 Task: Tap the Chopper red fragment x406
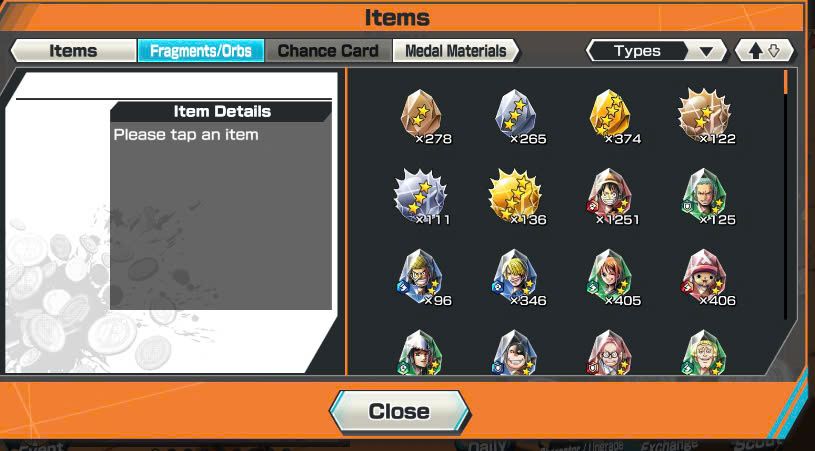point(705,278)
